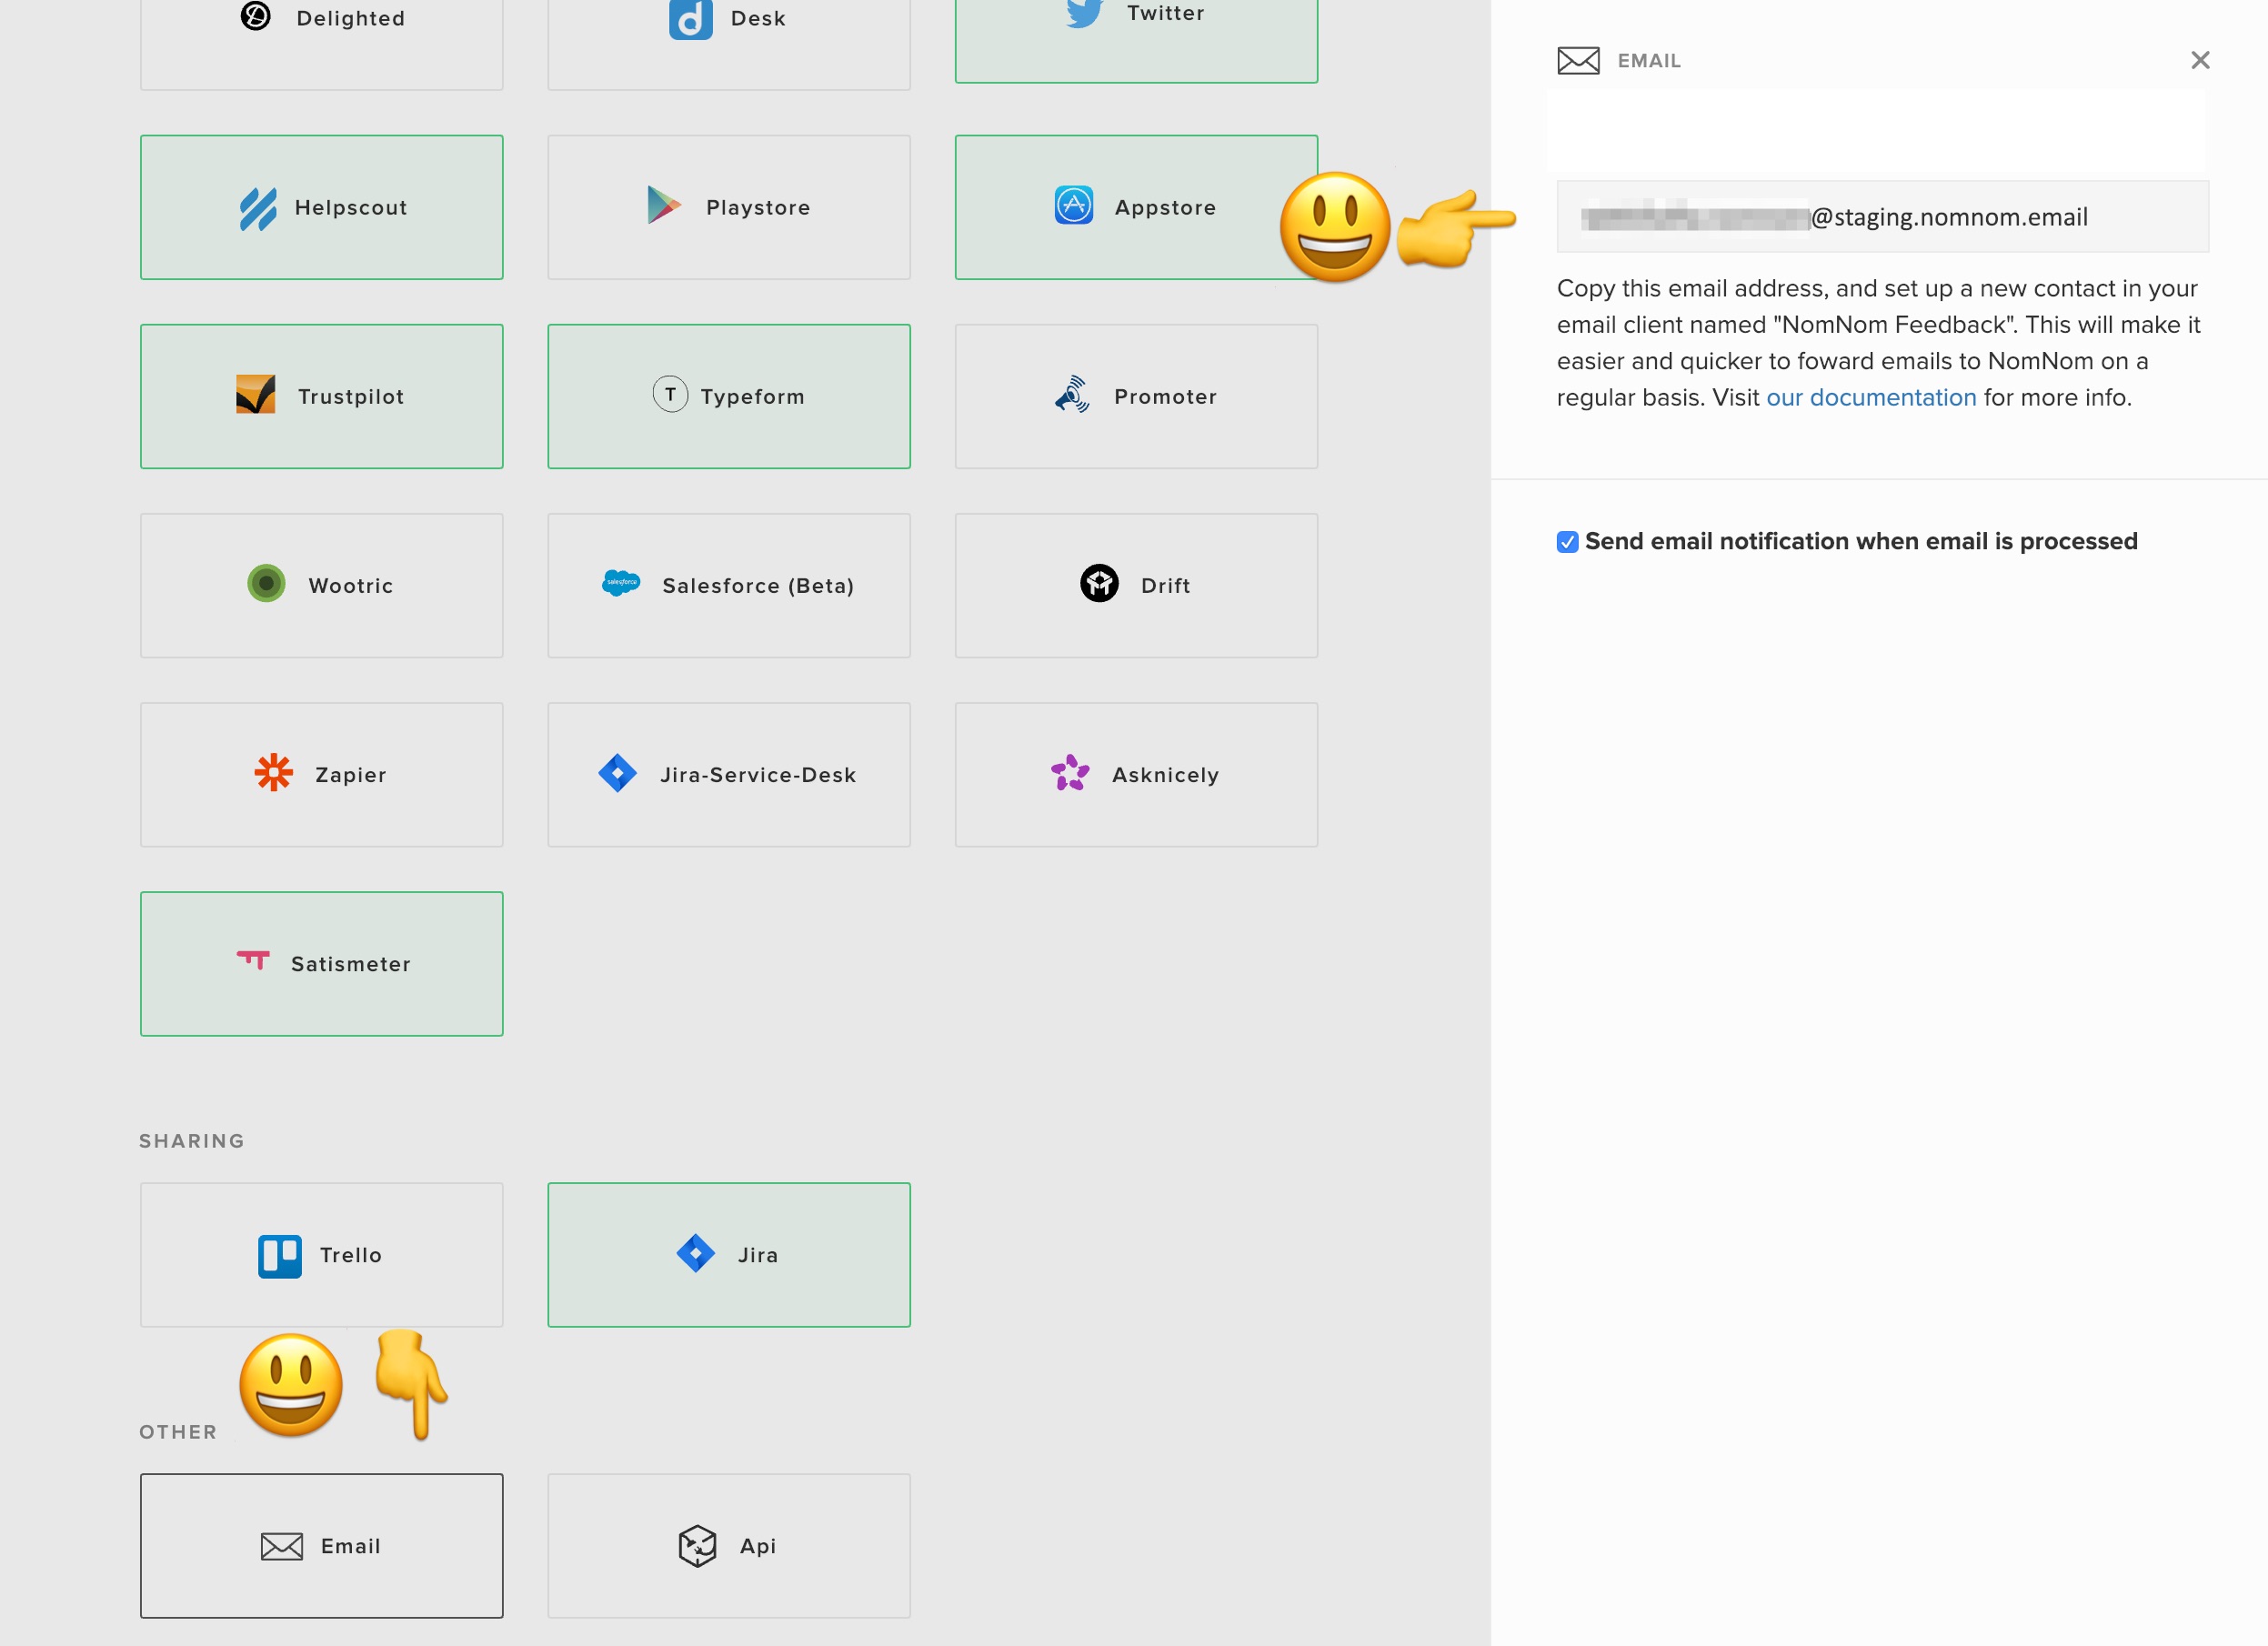Open the Api integration

pyautogui.click(x=728, y=1545)
